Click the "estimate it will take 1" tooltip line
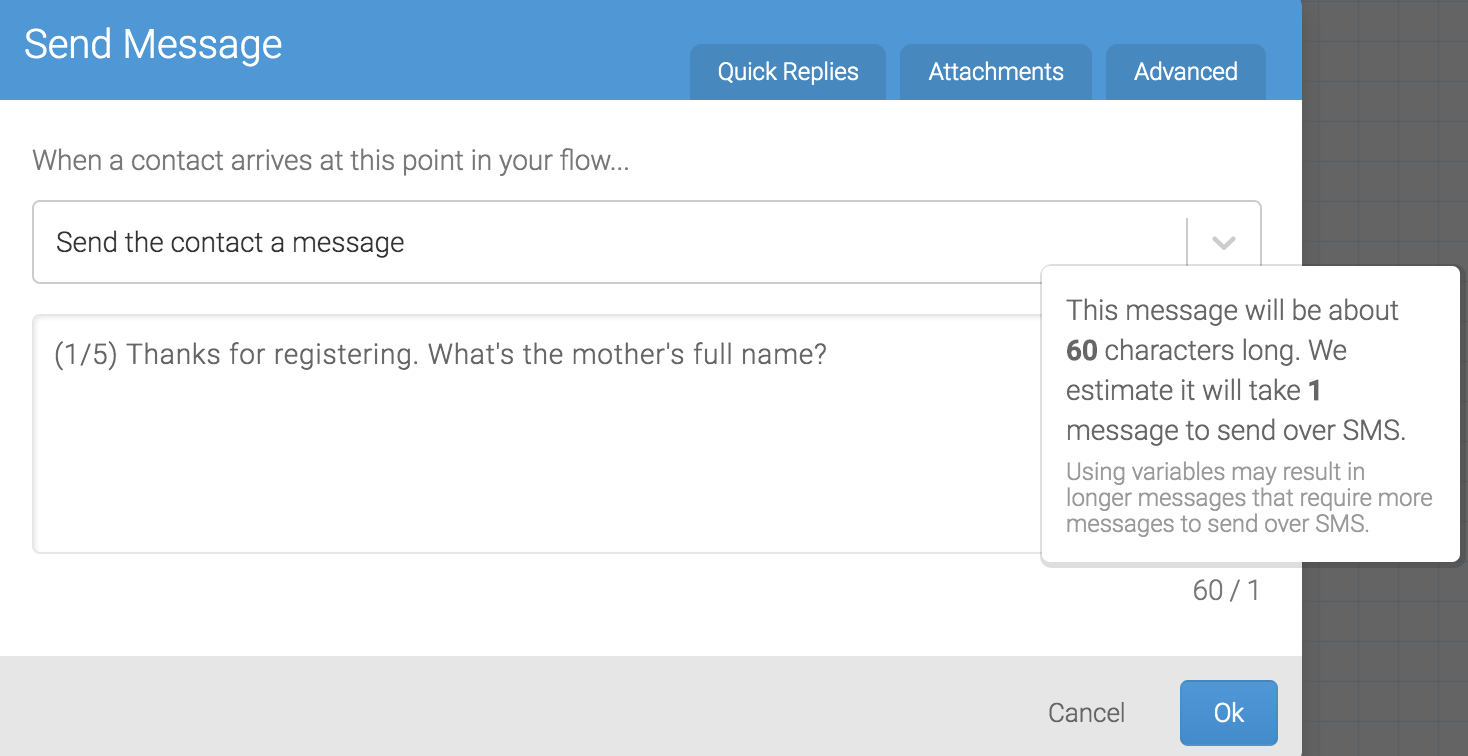The width and height of the screenshot is (1468, 756). point(1194,391)
